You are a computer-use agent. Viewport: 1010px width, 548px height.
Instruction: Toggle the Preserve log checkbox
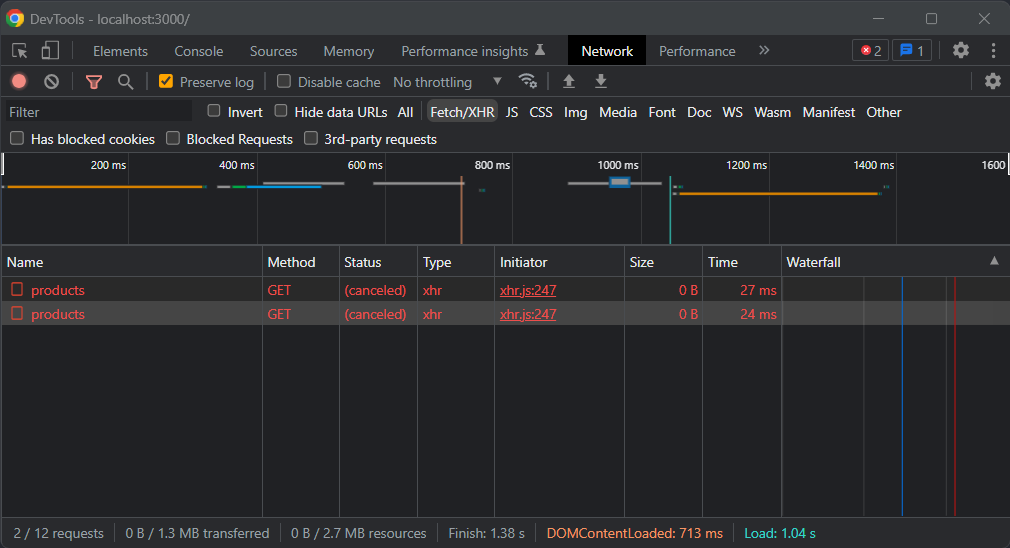tap(166, 81)
